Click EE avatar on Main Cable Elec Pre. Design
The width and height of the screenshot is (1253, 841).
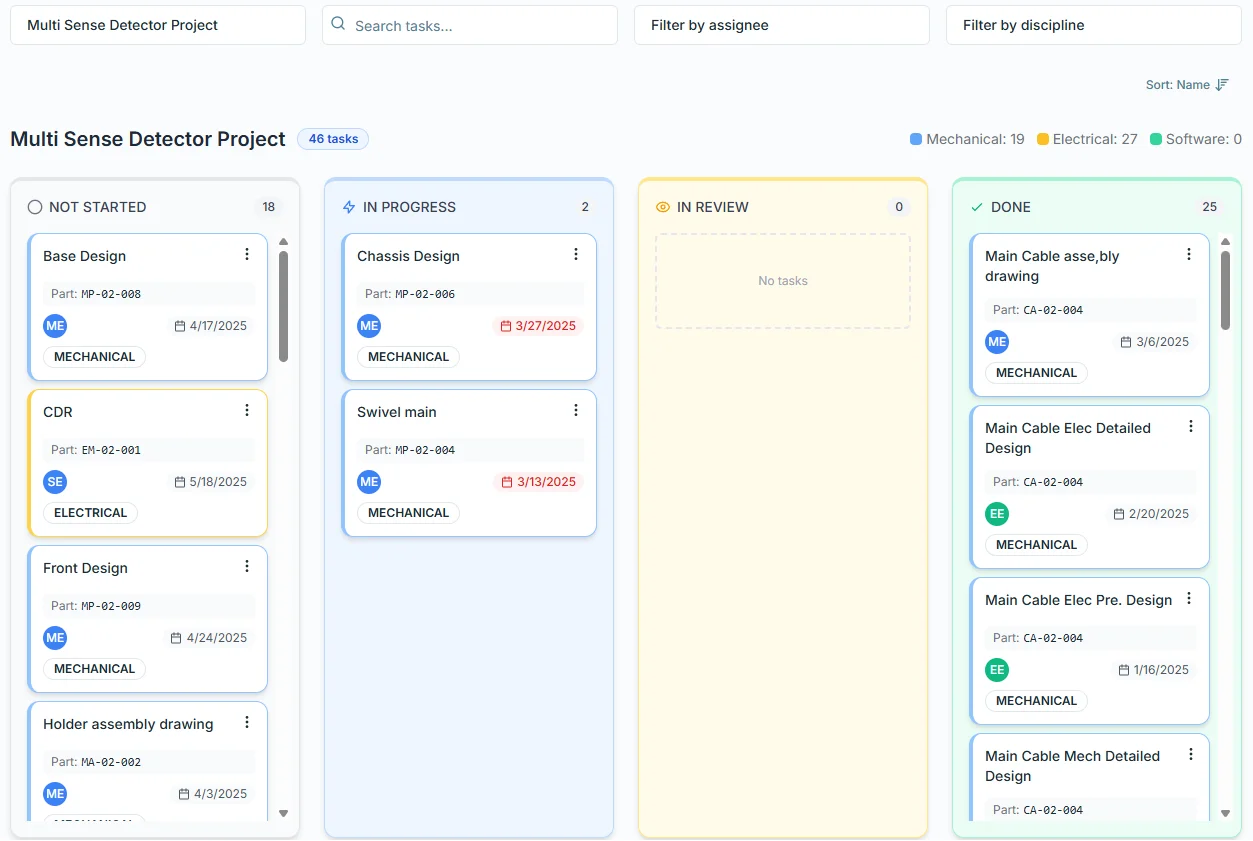[997, 670]
